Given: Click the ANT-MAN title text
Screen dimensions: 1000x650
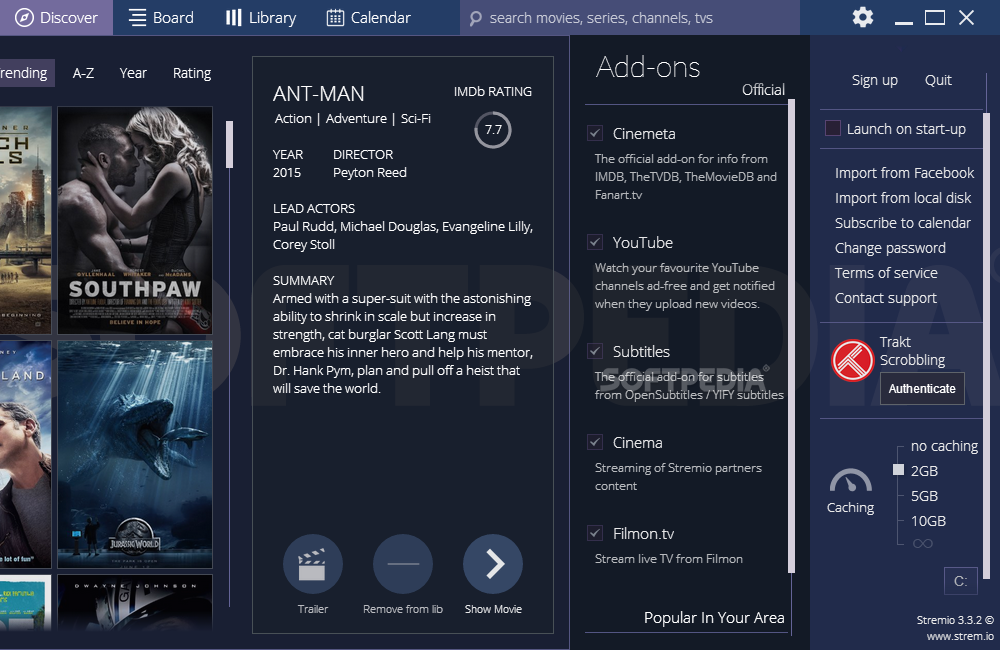Looking at the screenshot, I should click(x=318, y=94).
